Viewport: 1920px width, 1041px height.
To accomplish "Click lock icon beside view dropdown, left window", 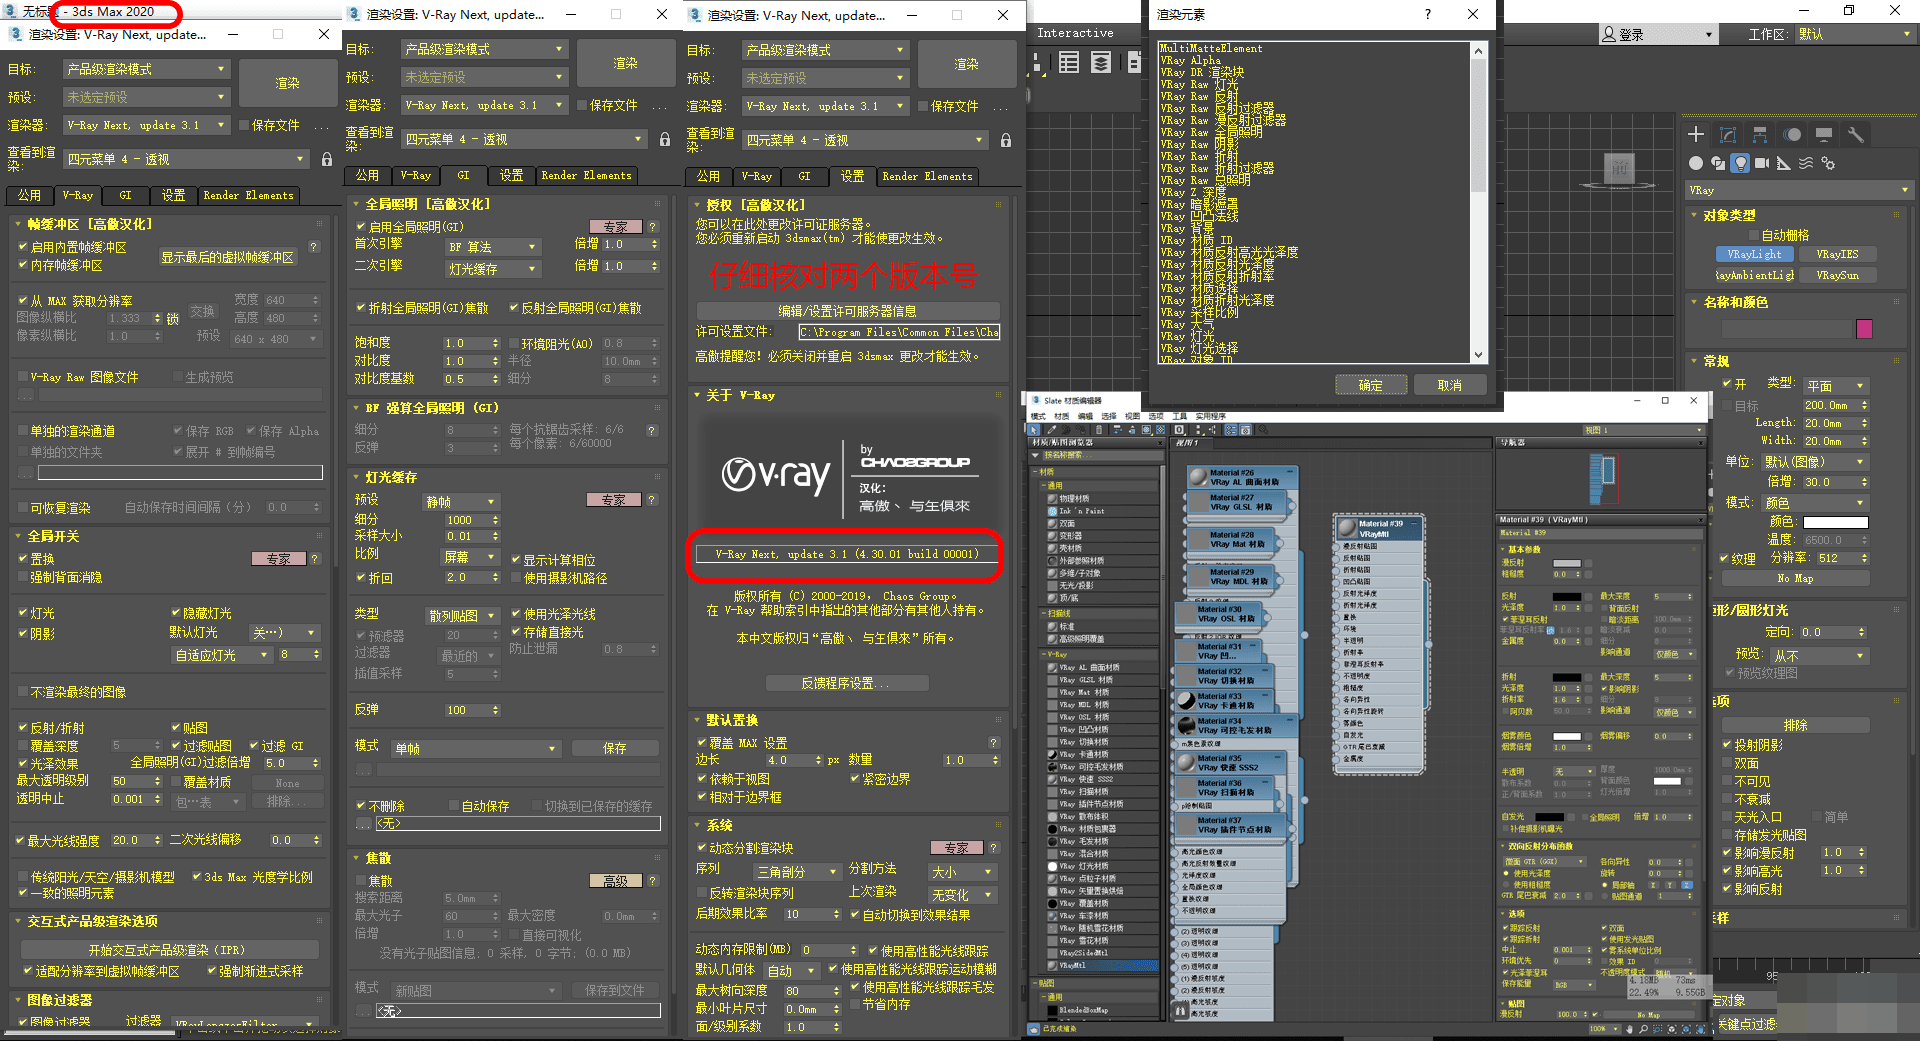I will 326,159.
